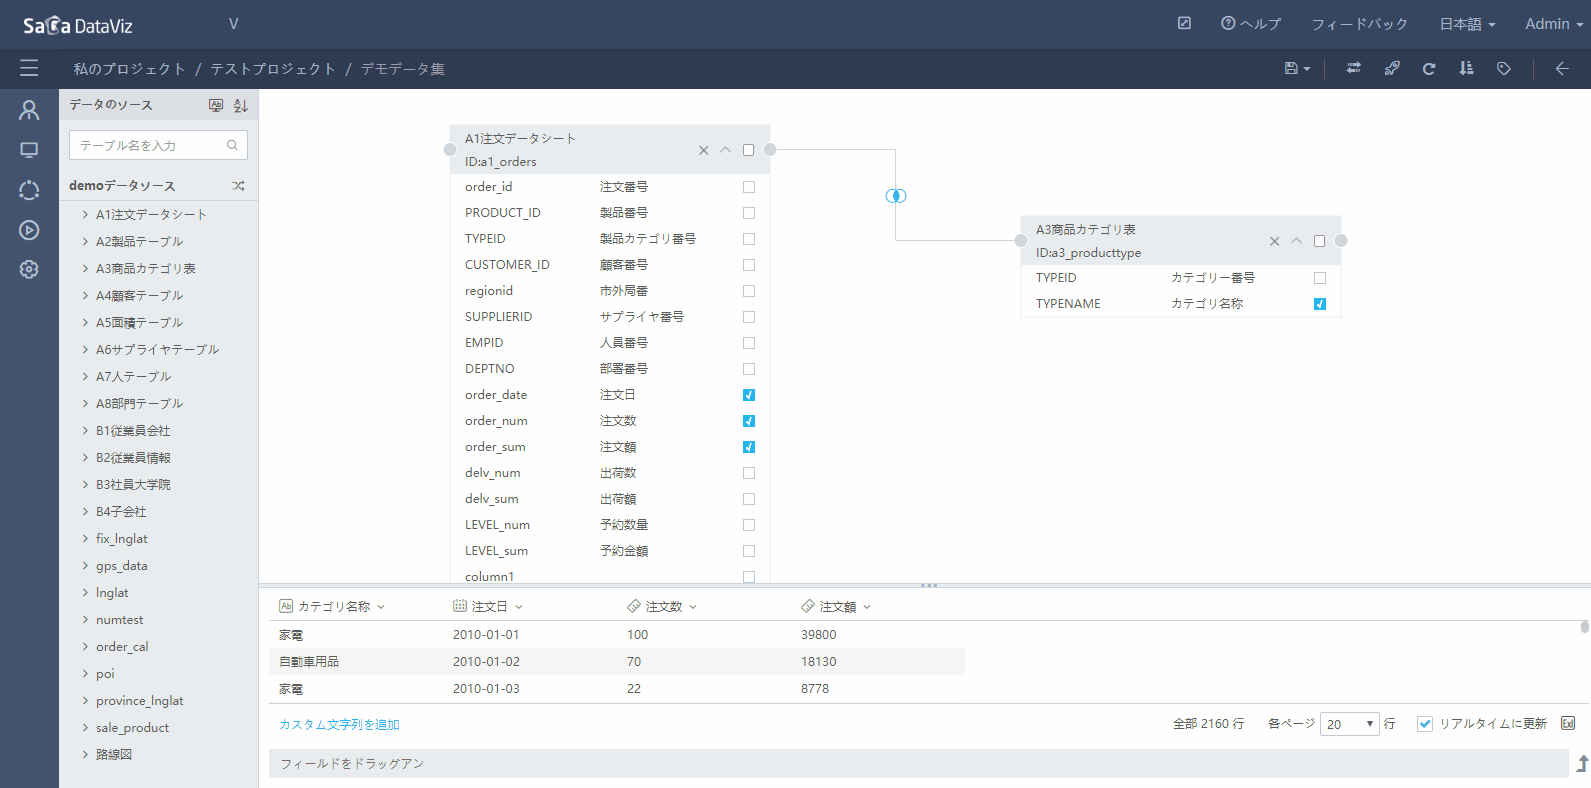Click the export icon beside リアルタイムに更新
1591x788 pixels.
(1568, 723)
